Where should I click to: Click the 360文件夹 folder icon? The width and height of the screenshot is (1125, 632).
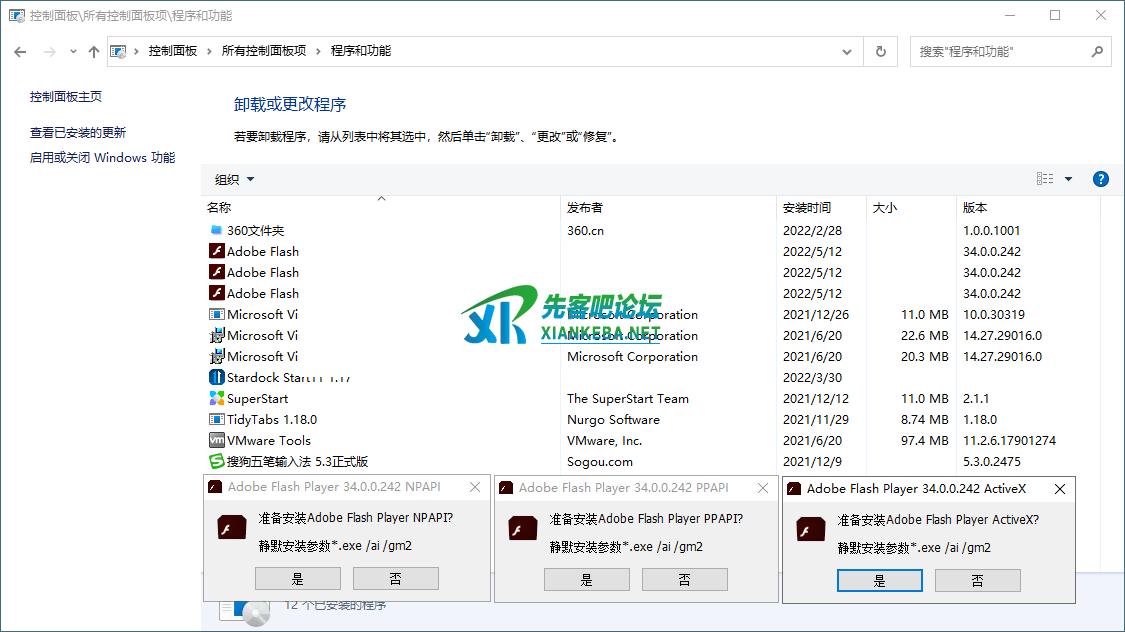click(216, 231)
